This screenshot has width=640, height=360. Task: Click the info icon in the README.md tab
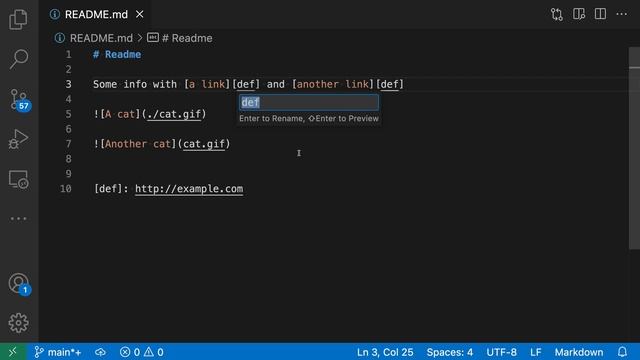[x=55, y=14]
